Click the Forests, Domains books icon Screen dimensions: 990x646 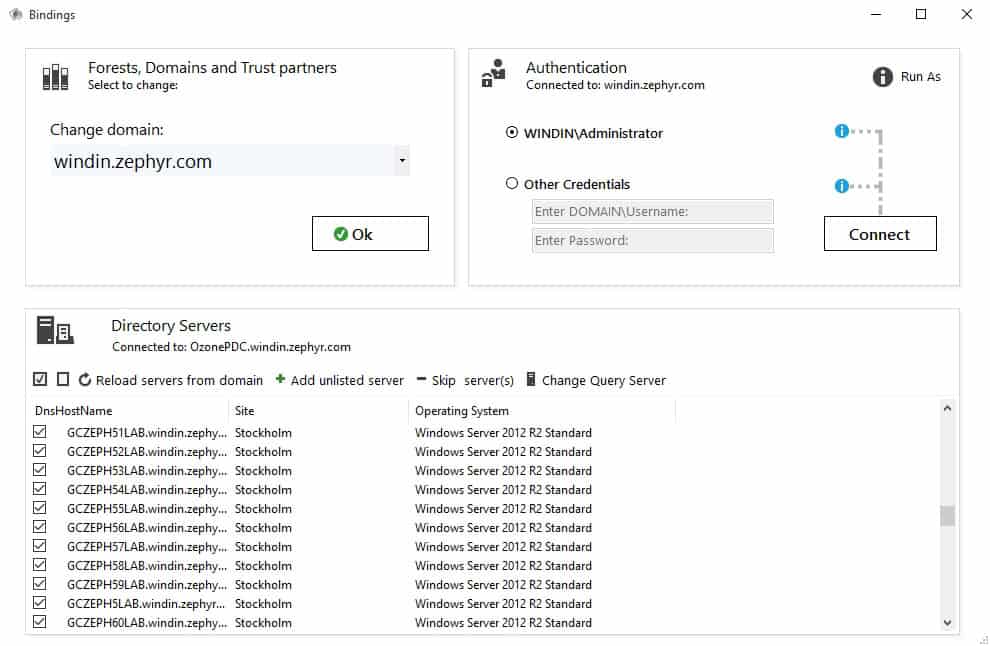56,77
